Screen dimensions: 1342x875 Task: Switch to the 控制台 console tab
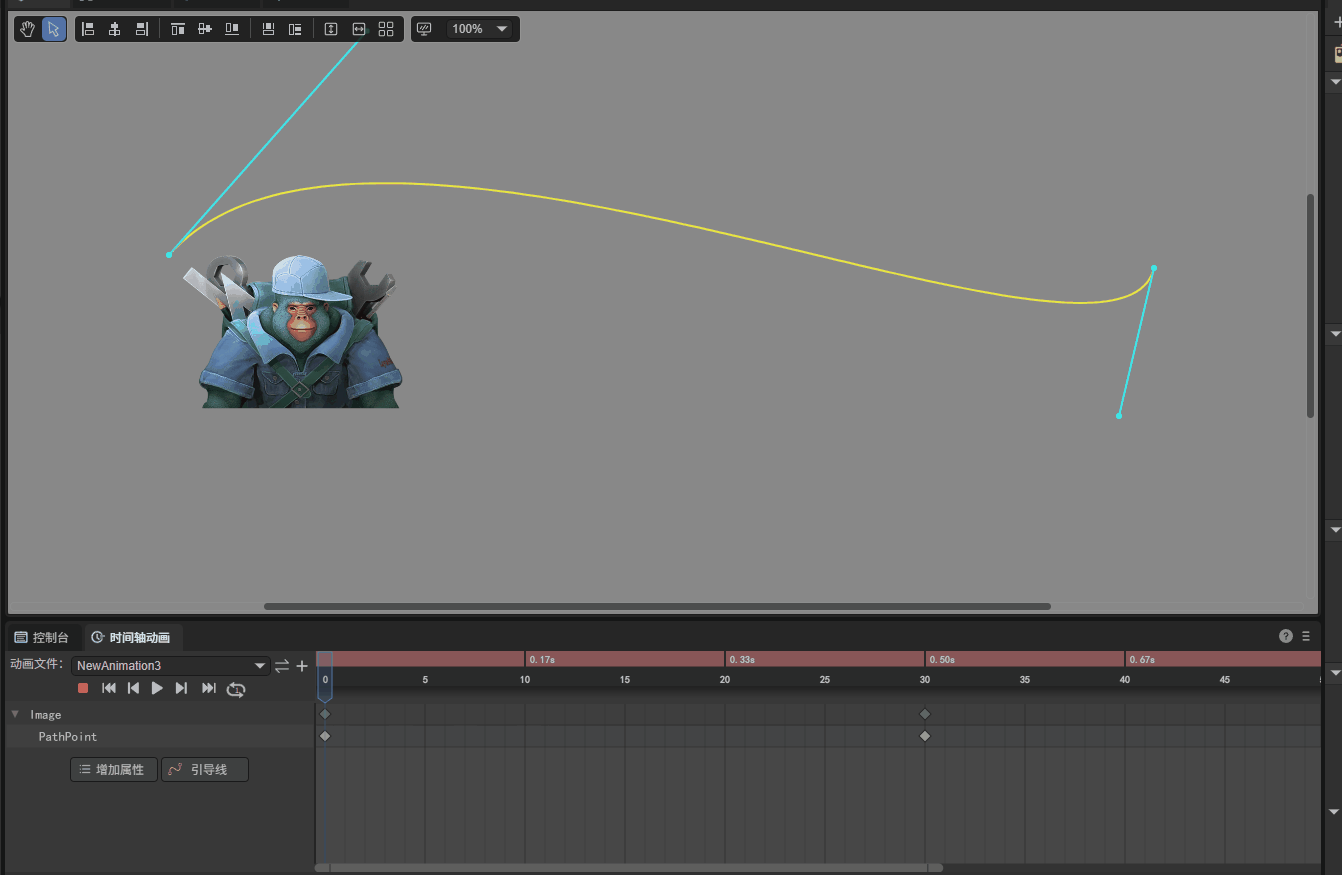(x=42, y=637)
